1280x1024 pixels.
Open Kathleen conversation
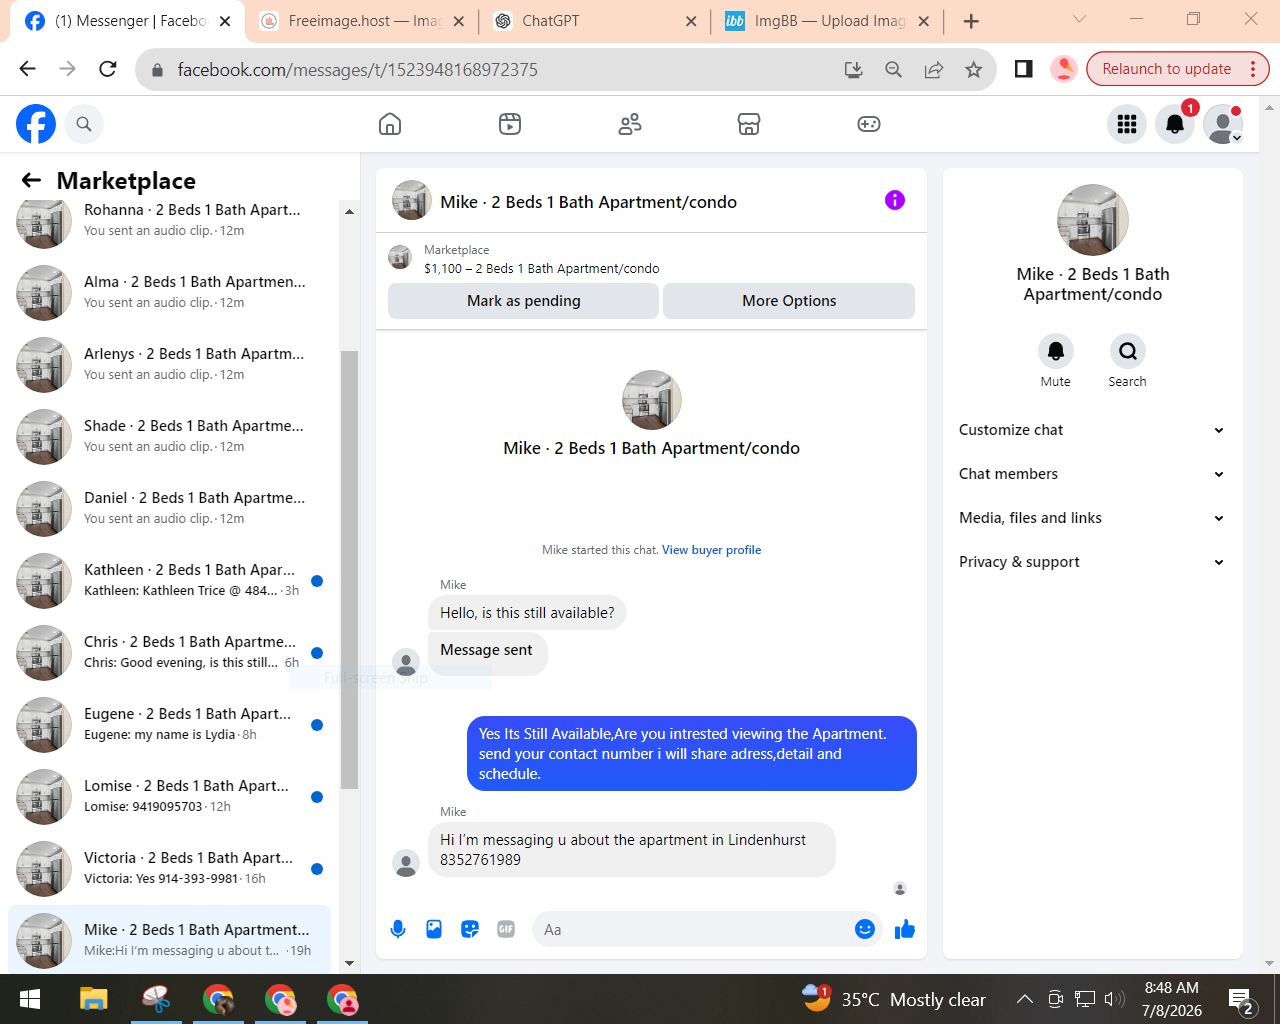pos(170,581)
